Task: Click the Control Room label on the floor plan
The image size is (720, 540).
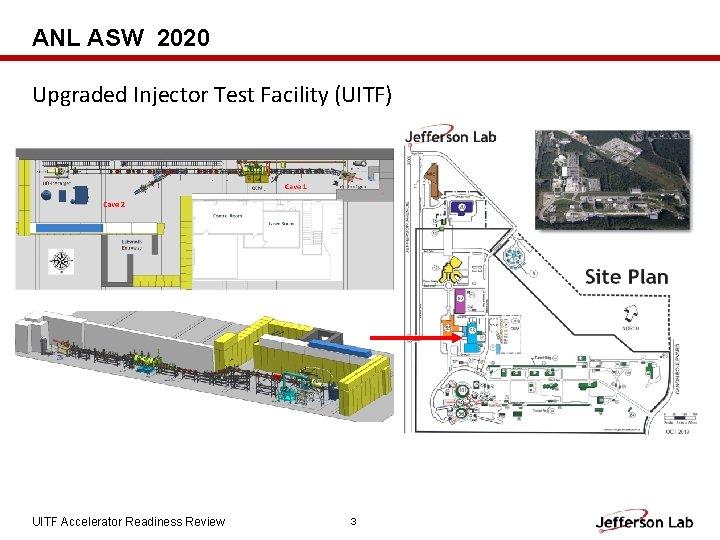Action: [227, 215]
